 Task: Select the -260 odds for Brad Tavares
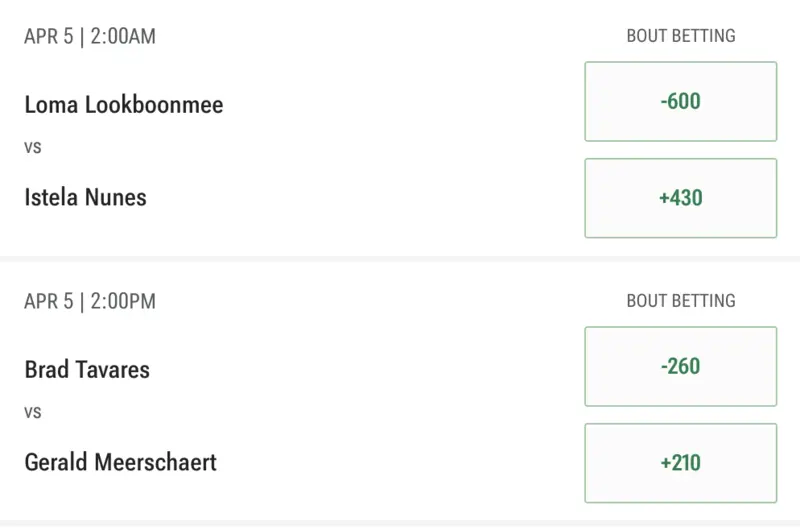point(680,367)
